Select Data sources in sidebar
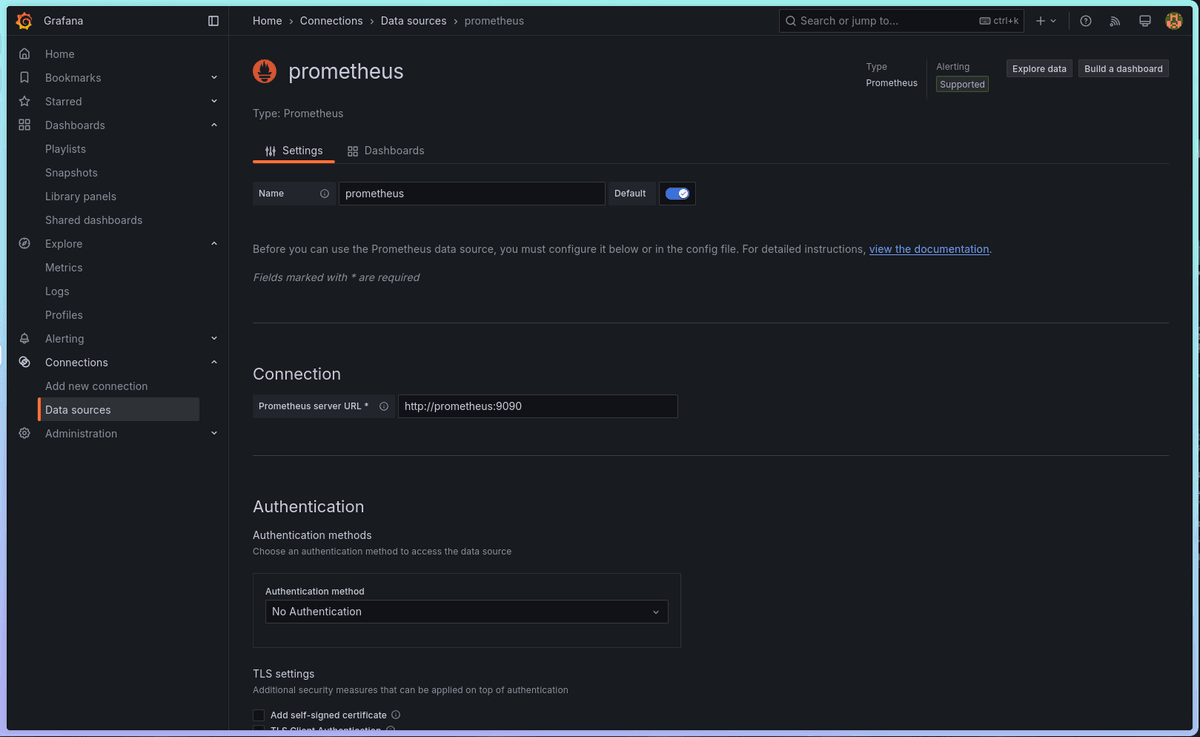The height and width of the screenshot is (737, 1200). pyautogui.click(x=119, y=410)
